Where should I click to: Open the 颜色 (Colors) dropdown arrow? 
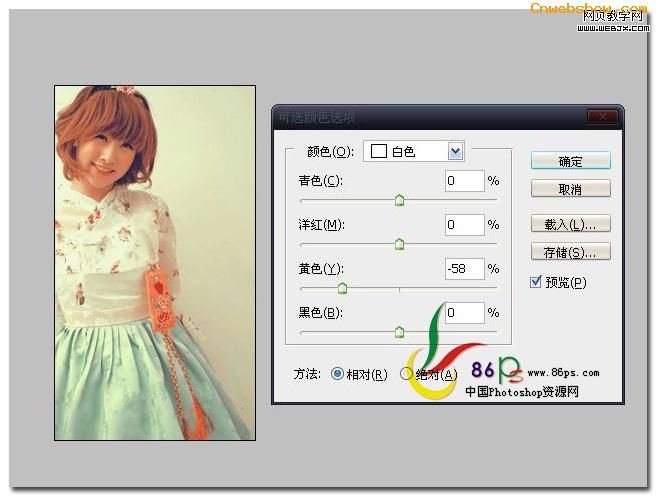coord(455,152)
